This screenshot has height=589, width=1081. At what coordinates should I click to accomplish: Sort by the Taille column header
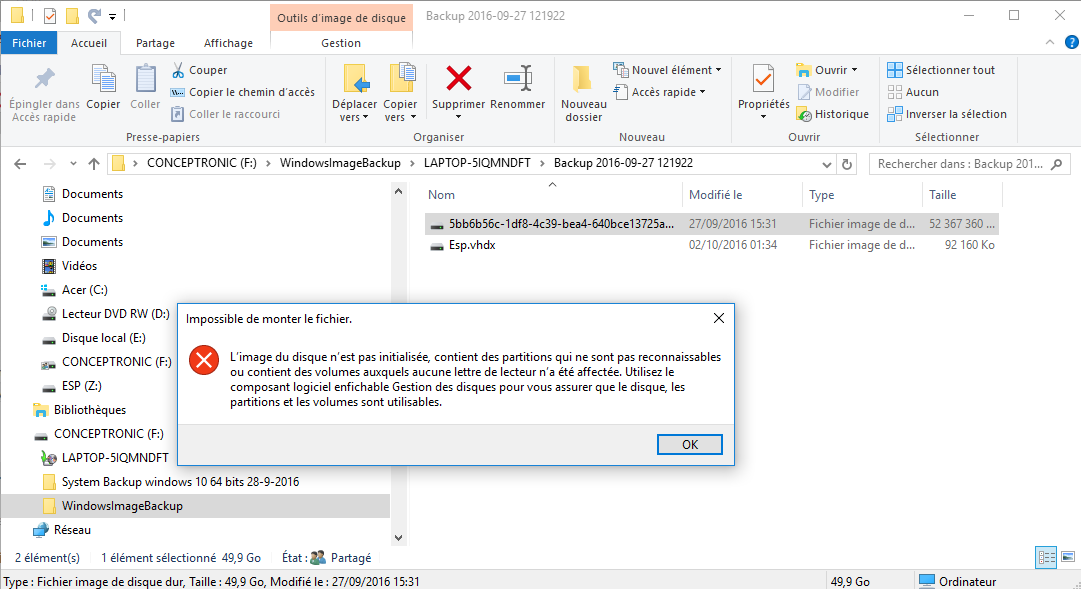click(942, 195)
